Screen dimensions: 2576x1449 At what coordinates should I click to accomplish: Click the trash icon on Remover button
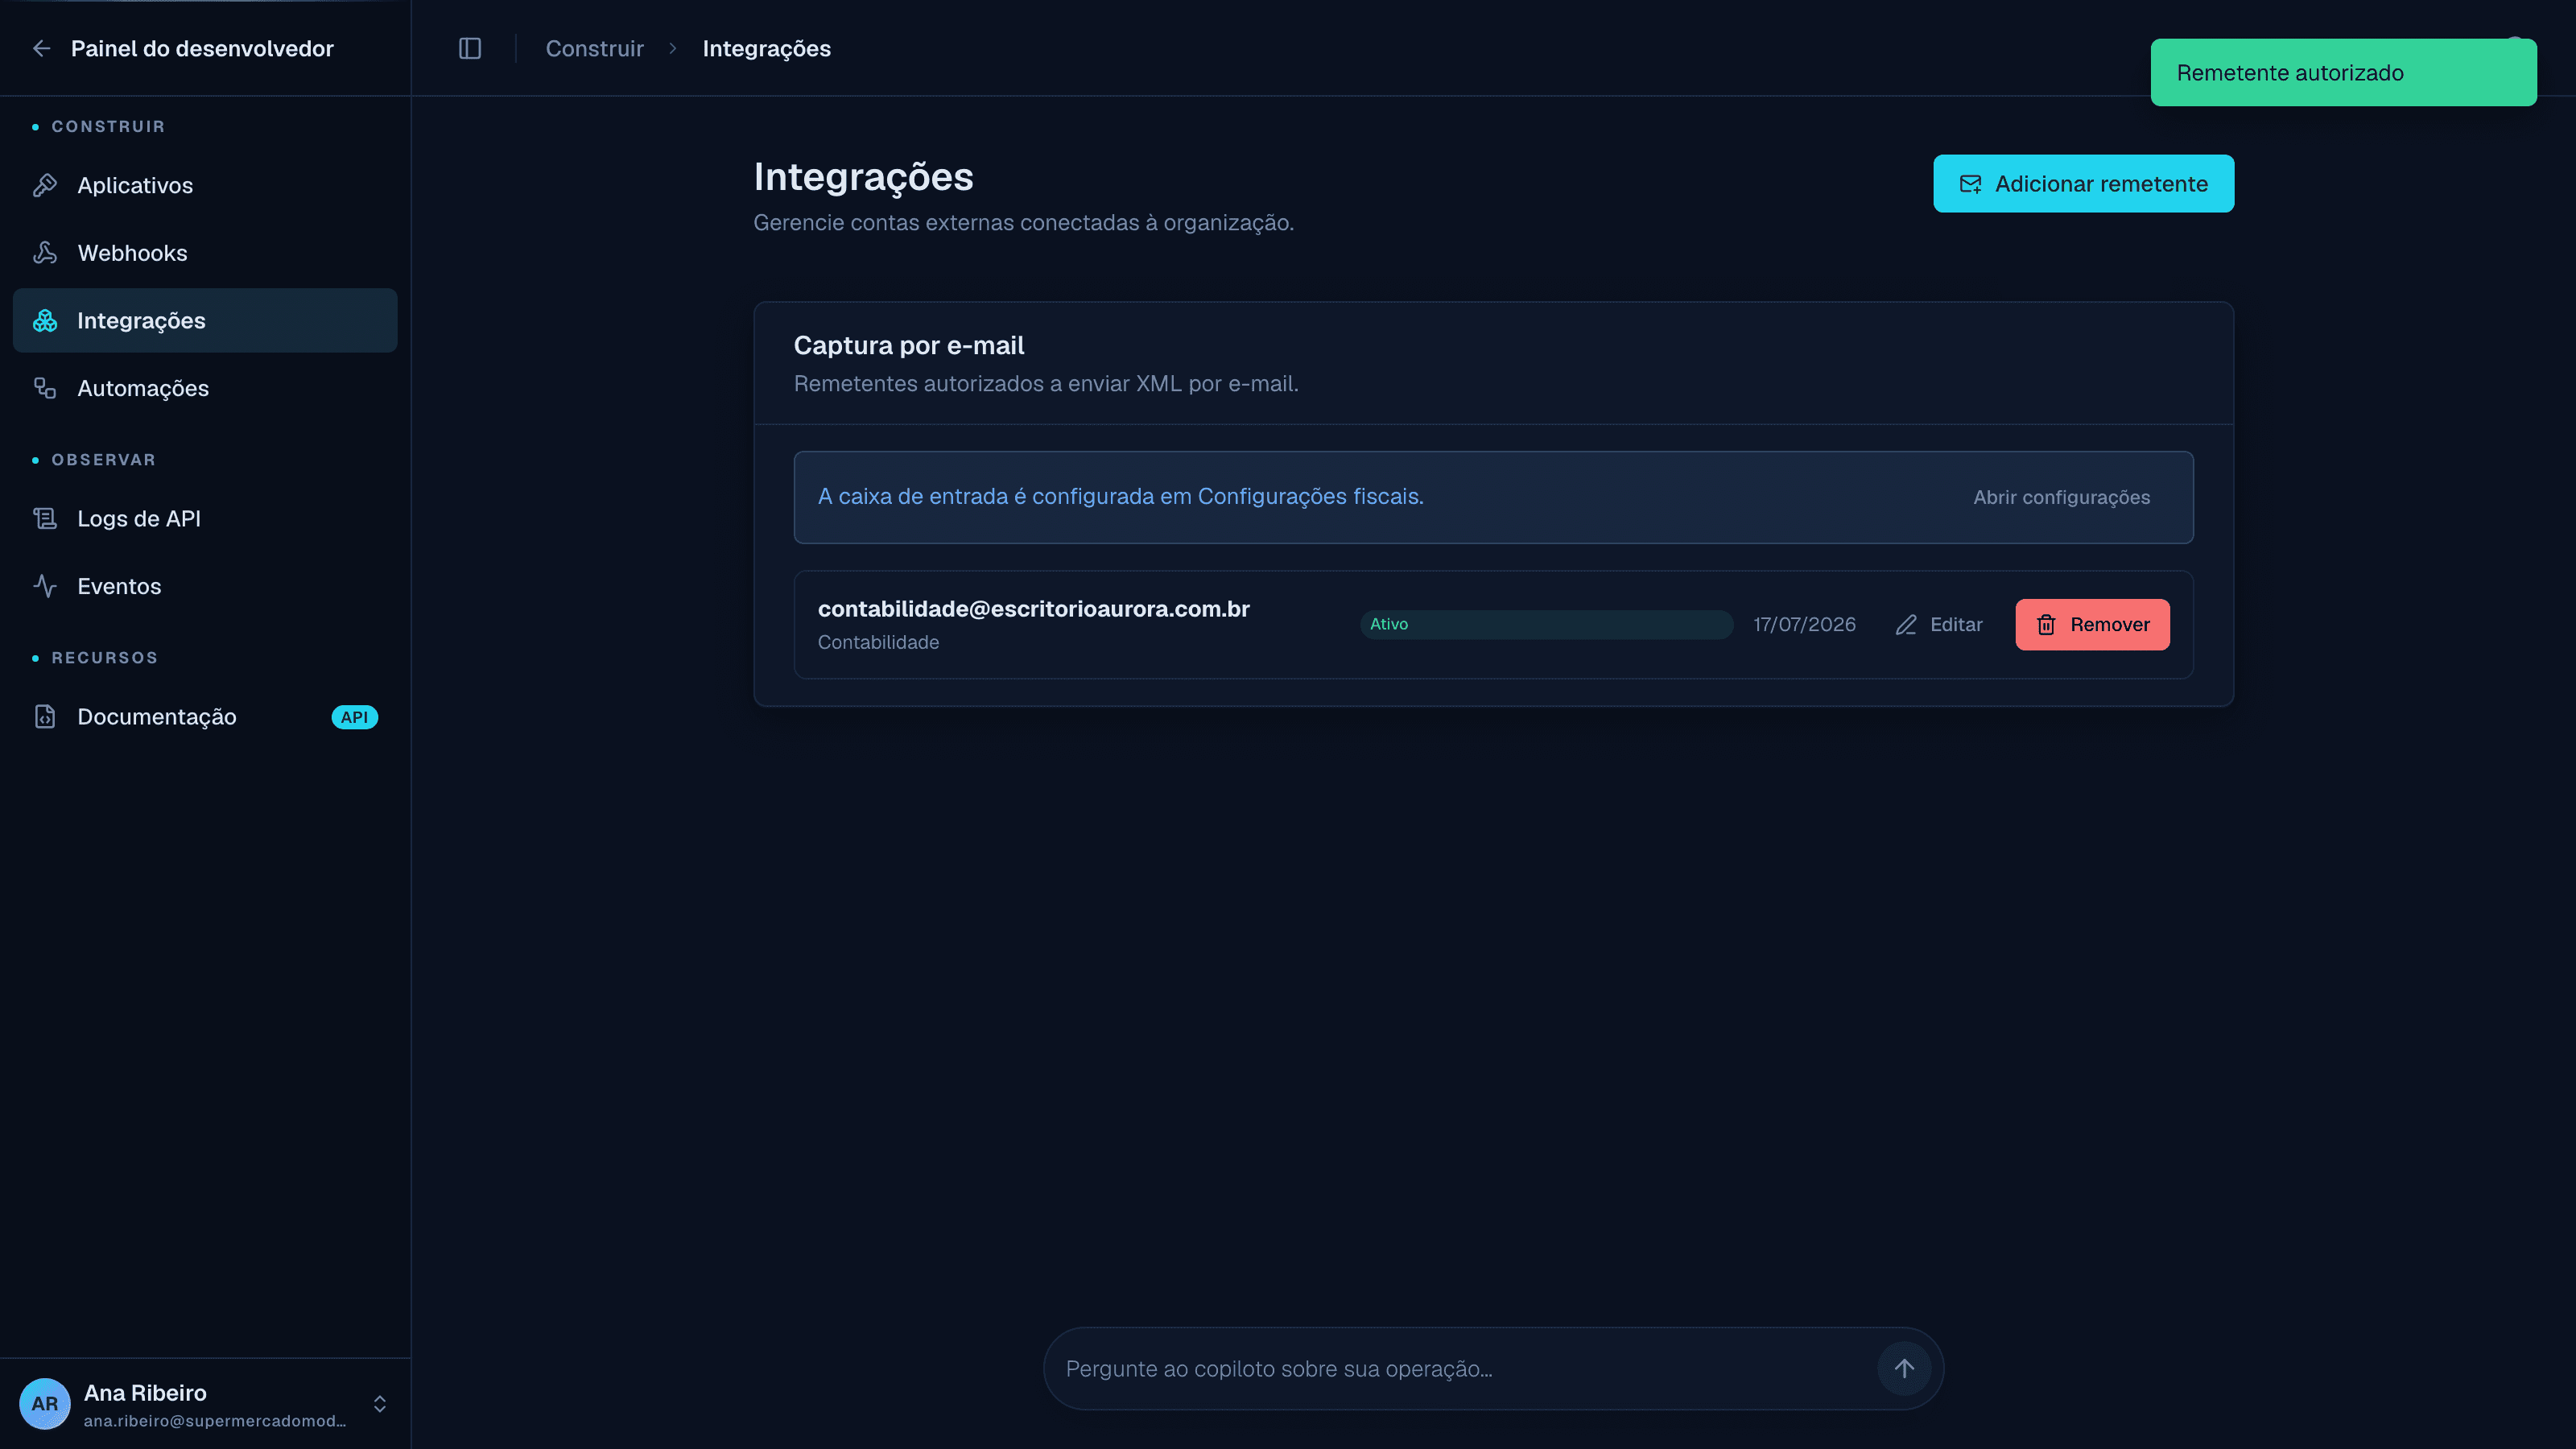2046,624
